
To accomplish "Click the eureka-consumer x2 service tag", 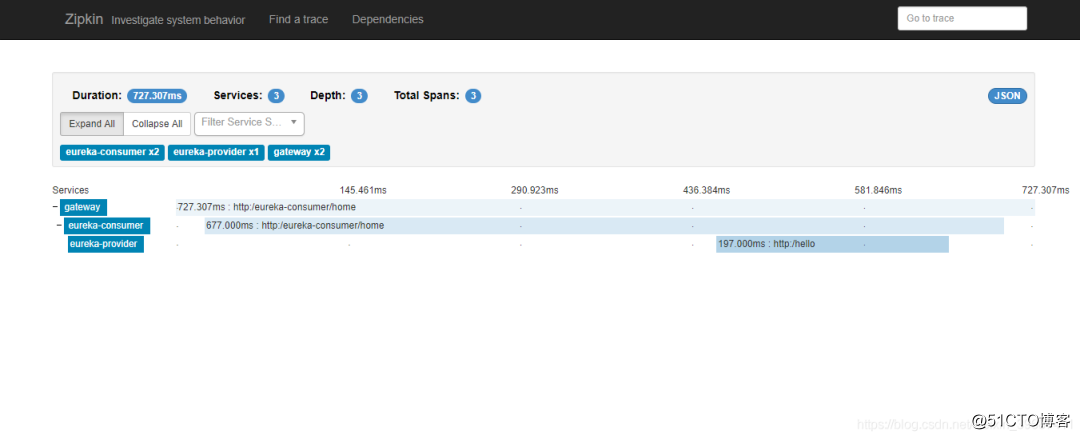I will [112, 152].
